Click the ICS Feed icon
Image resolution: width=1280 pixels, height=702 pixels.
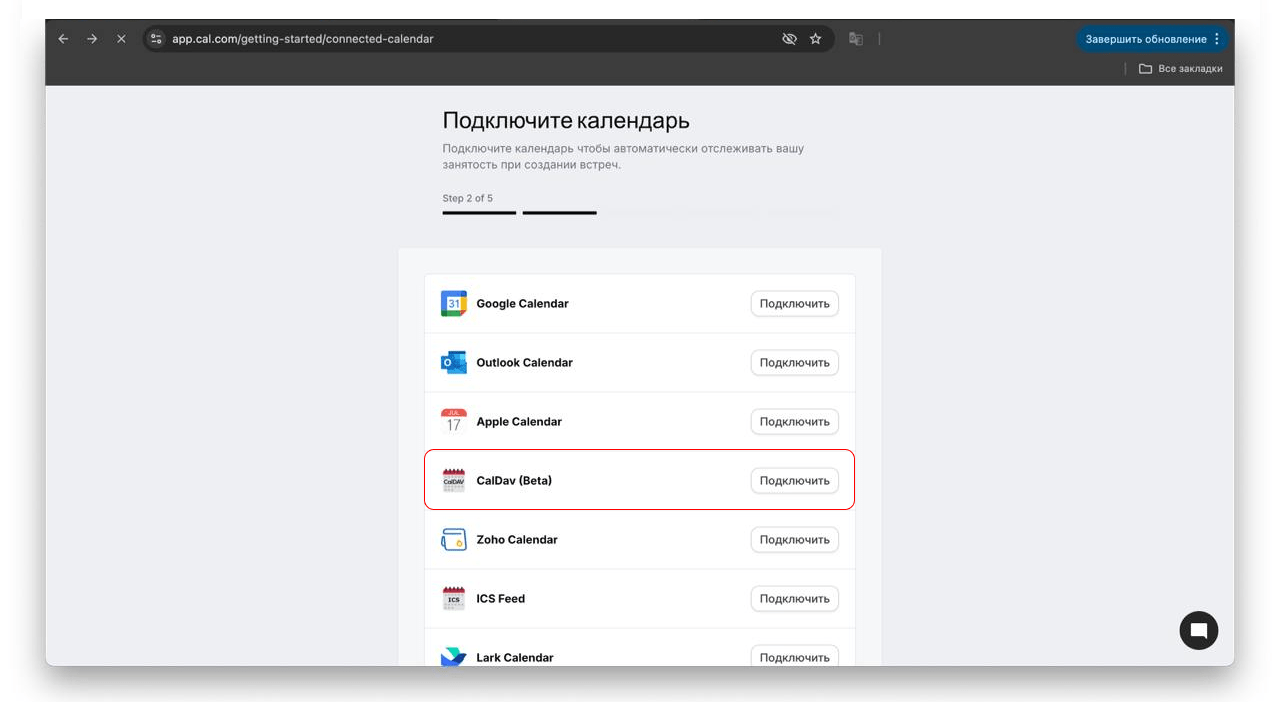click(x=454, y=599)
